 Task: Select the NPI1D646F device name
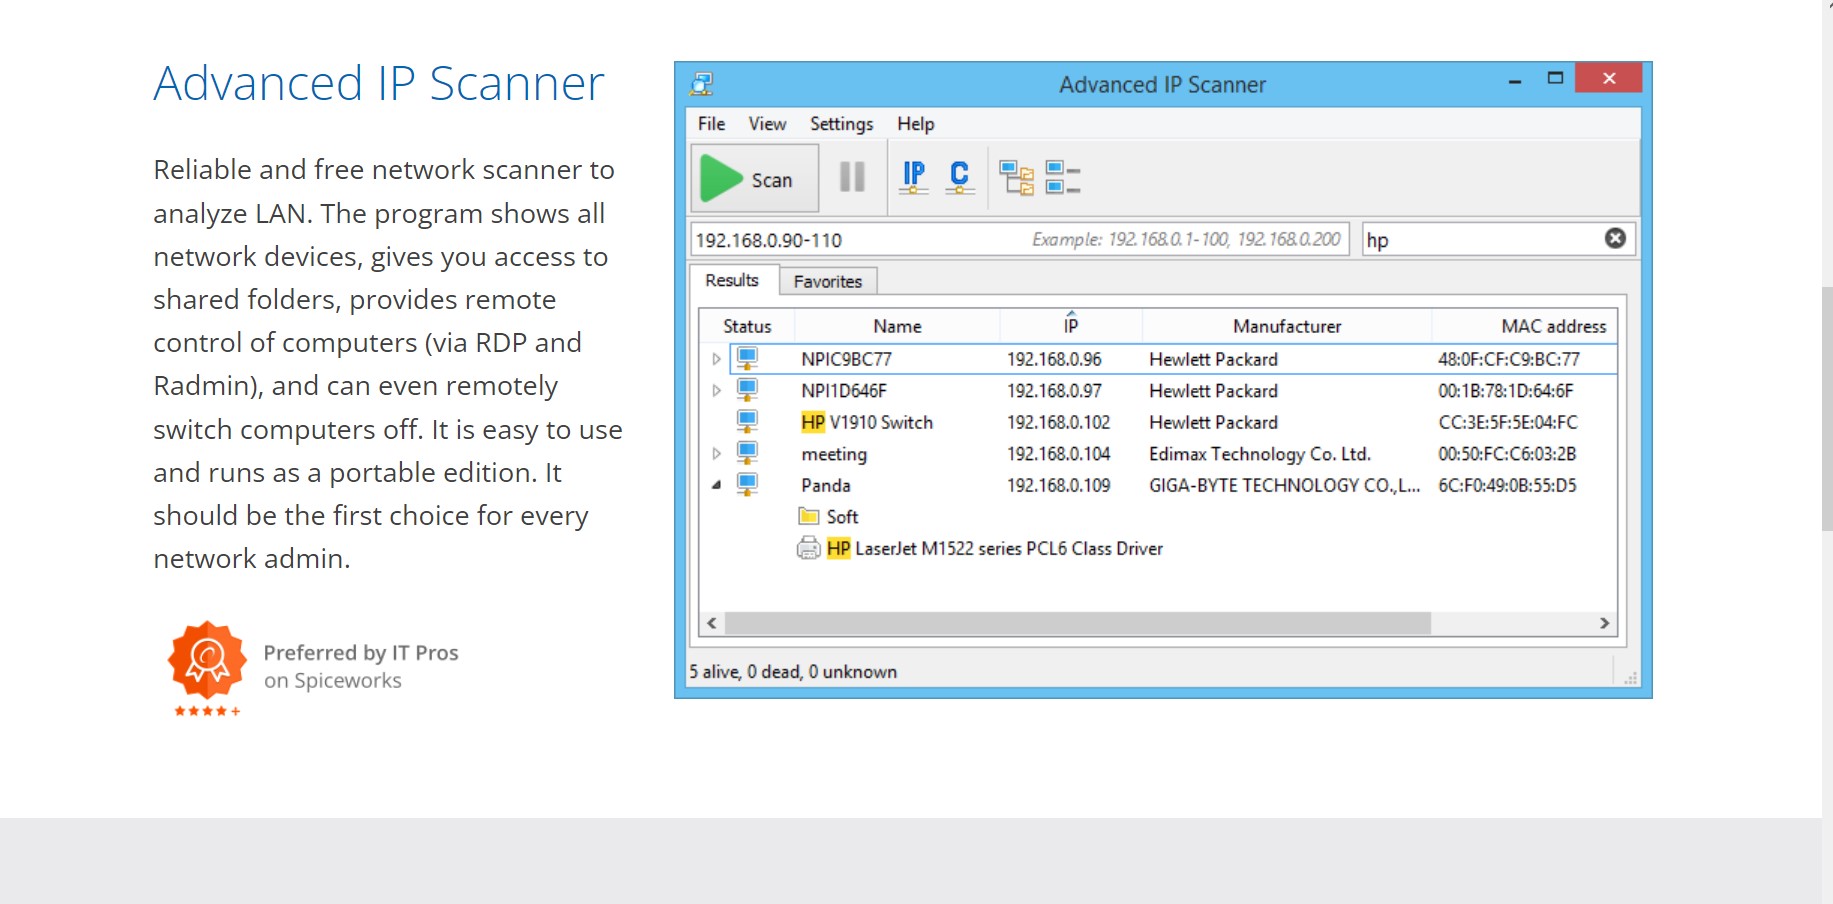click(844, 391)
